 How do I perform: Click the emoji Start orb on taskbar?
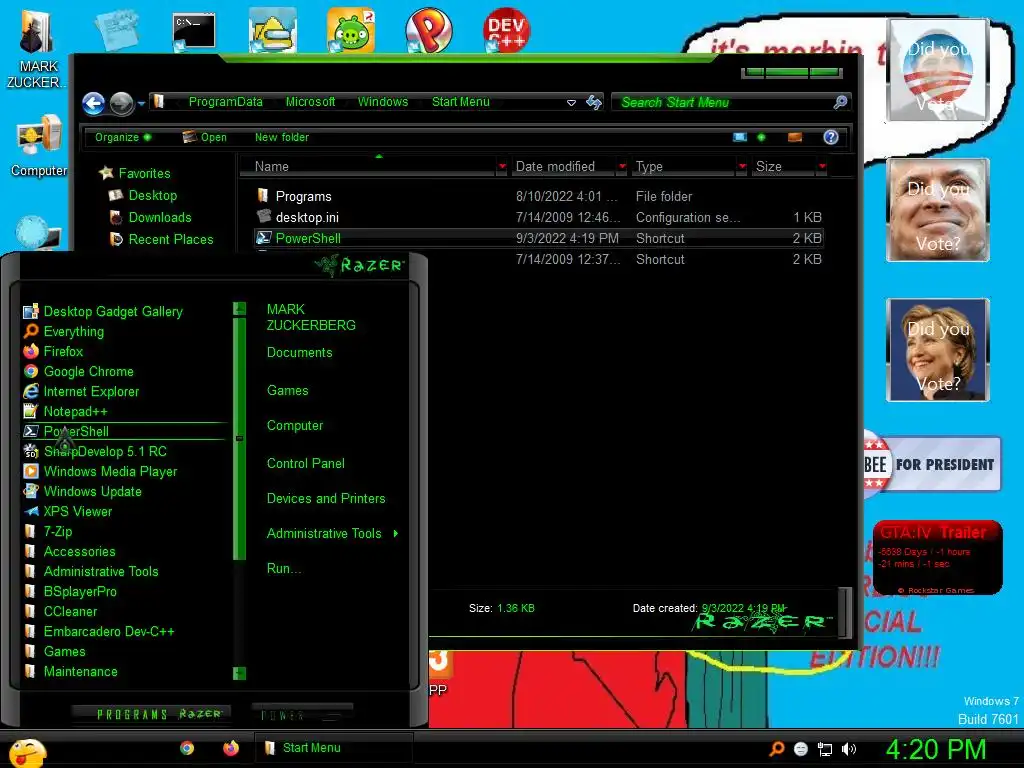(27, 752)
